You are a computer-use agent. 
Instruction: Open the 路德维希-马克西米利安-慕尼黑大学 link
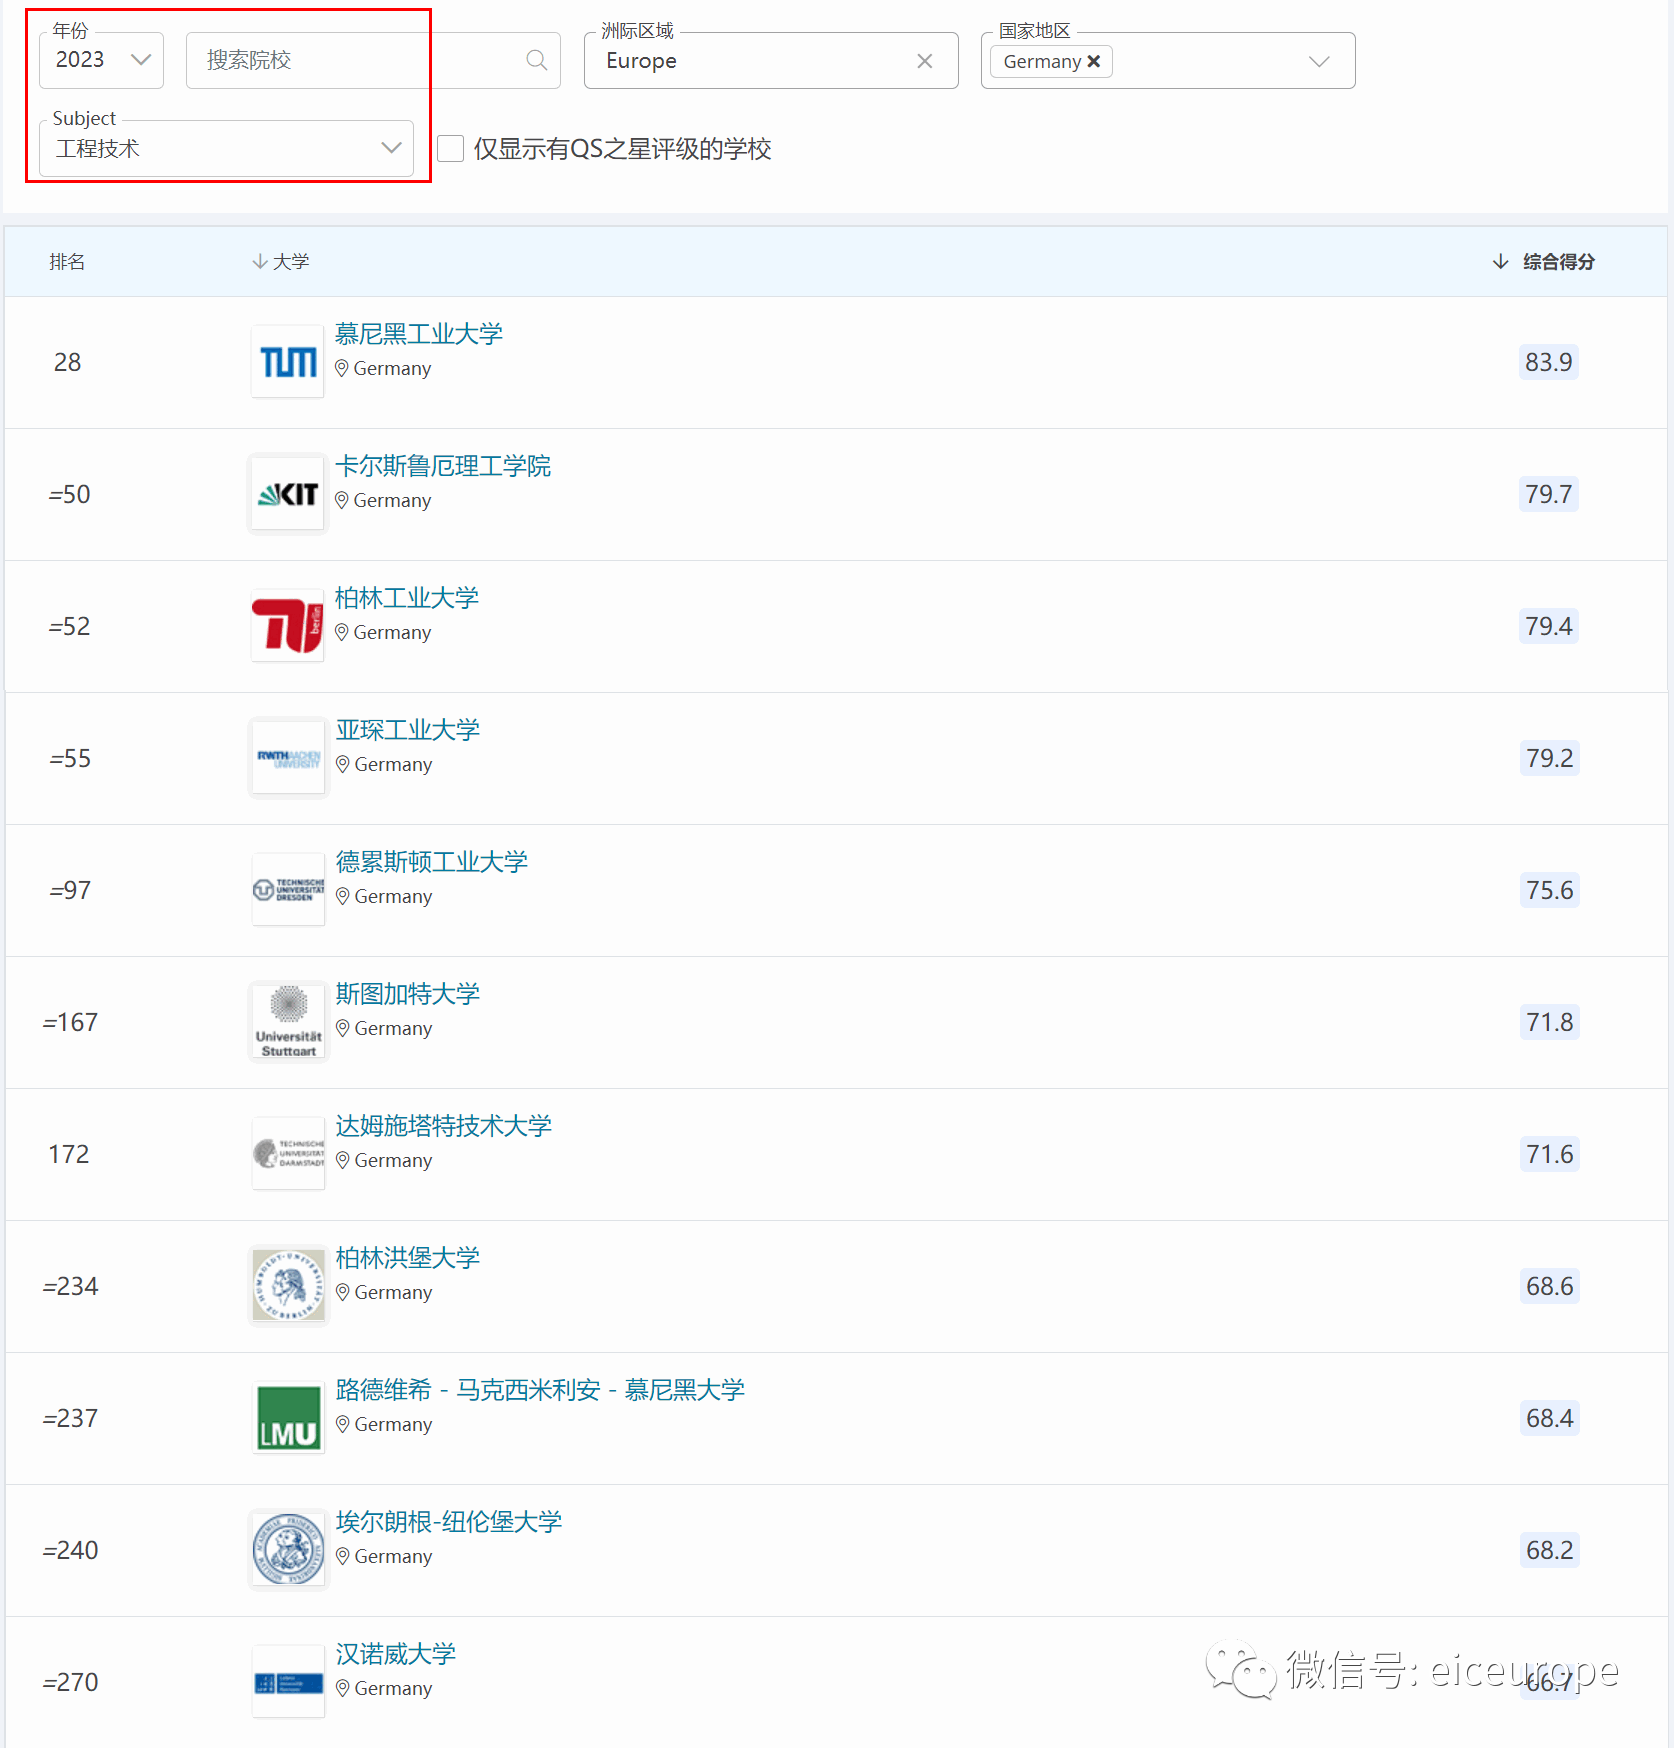540,1389
